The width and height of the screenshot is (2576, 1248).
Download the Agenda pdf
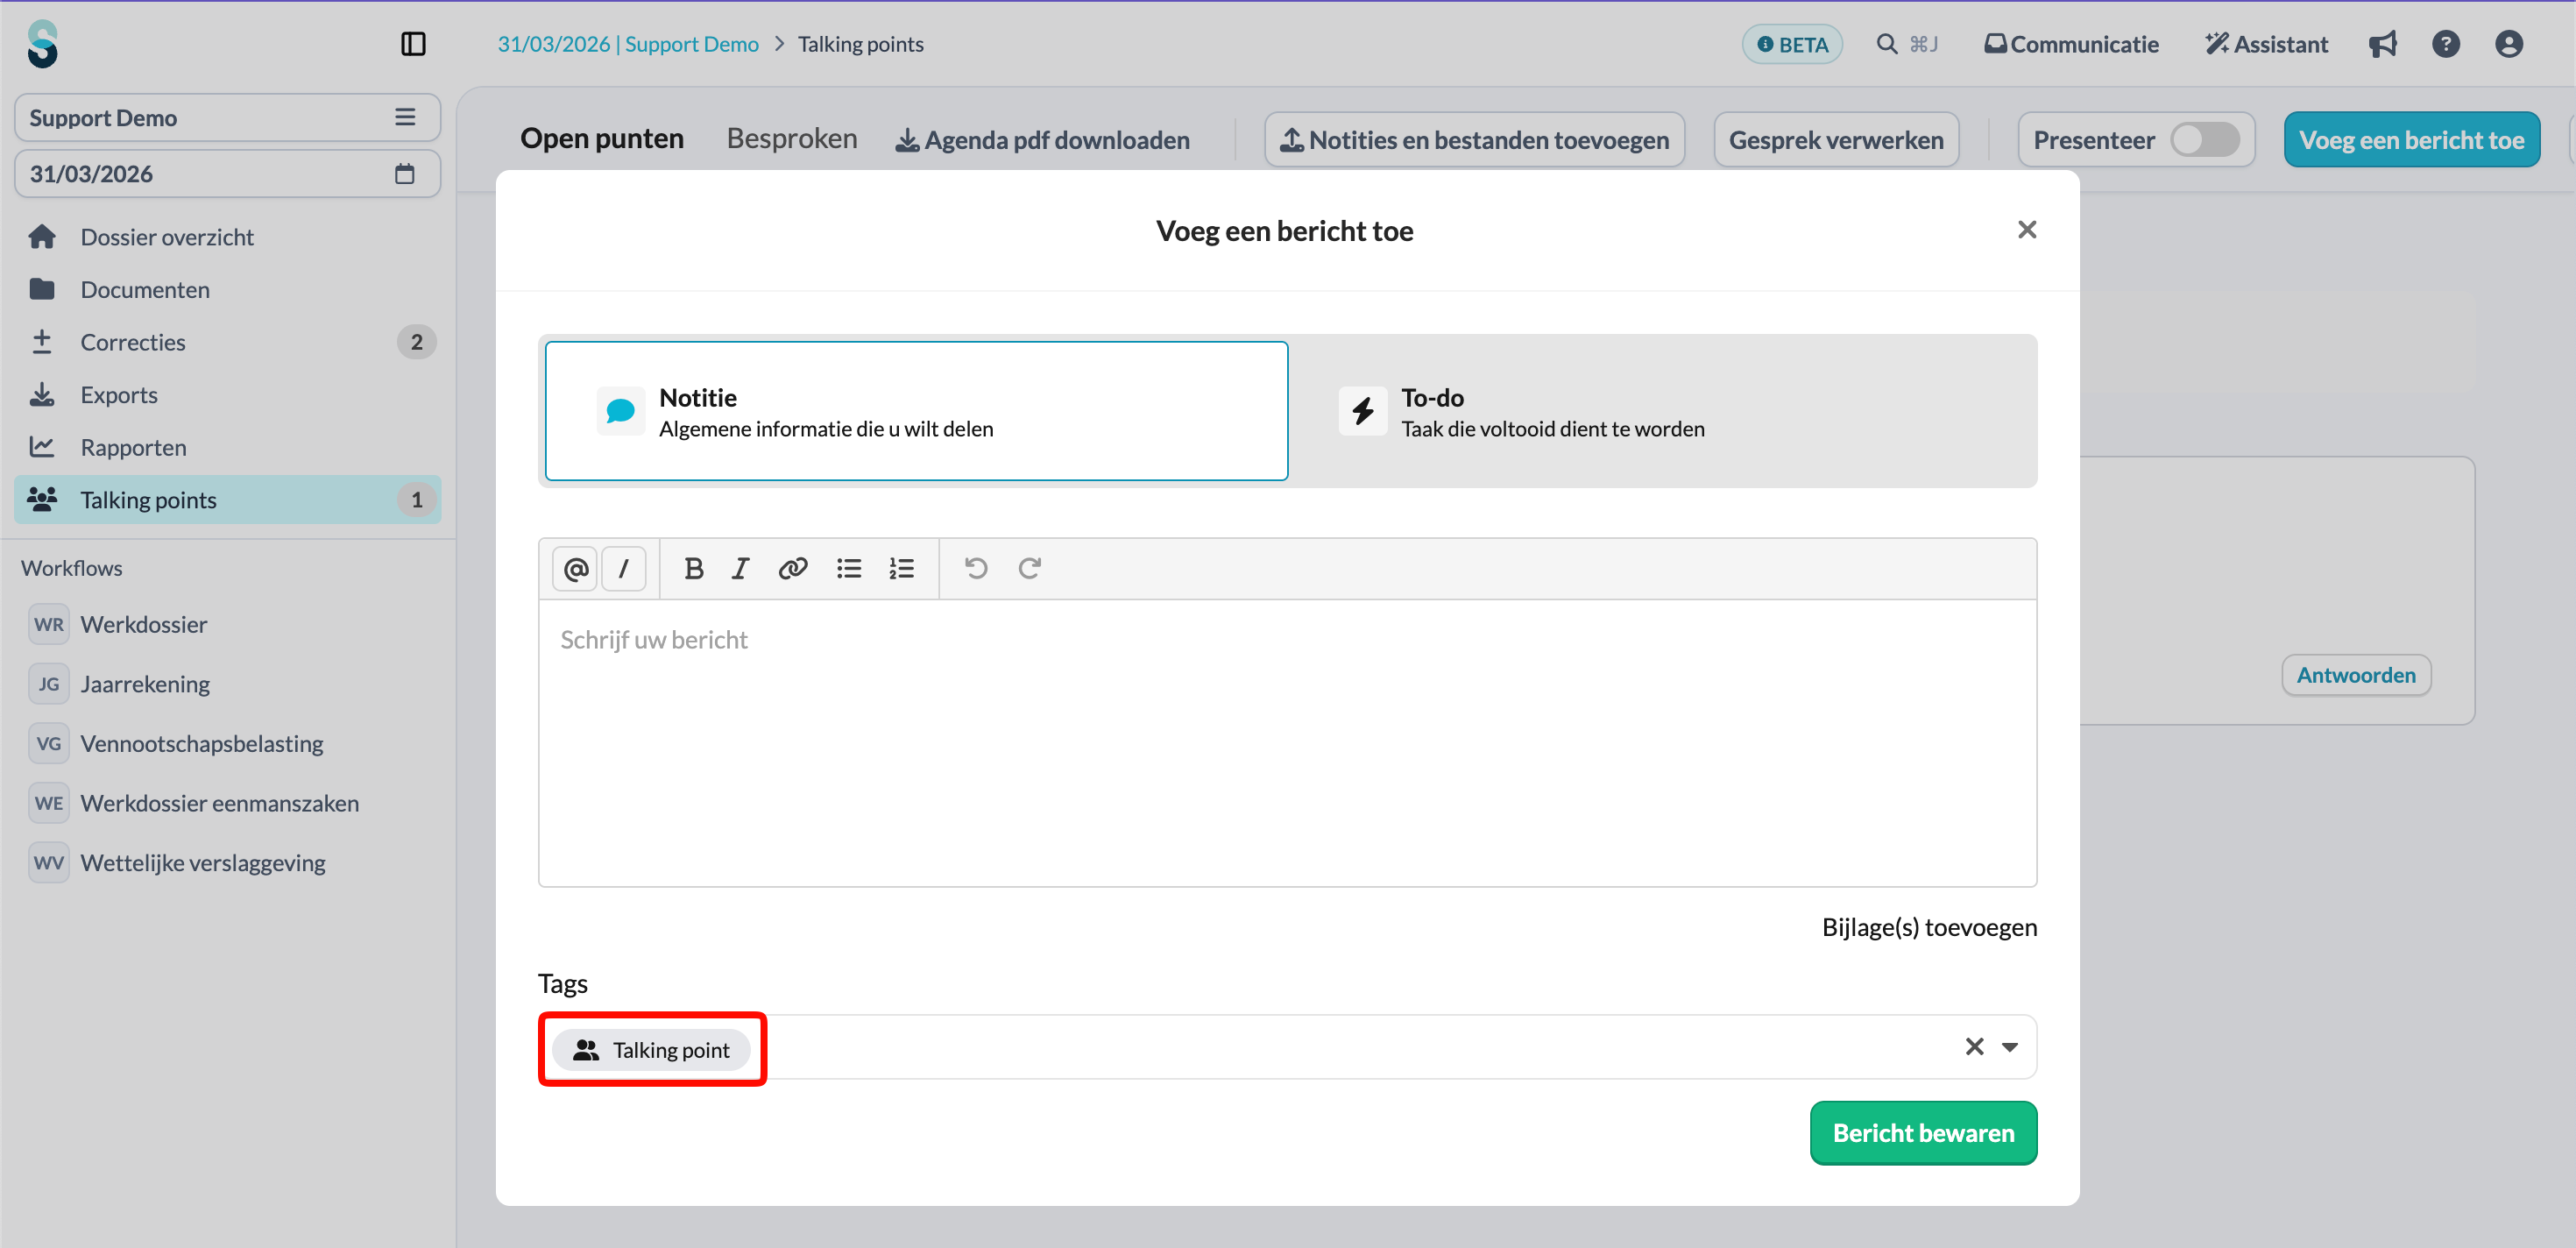click(x=1042, y=140)
